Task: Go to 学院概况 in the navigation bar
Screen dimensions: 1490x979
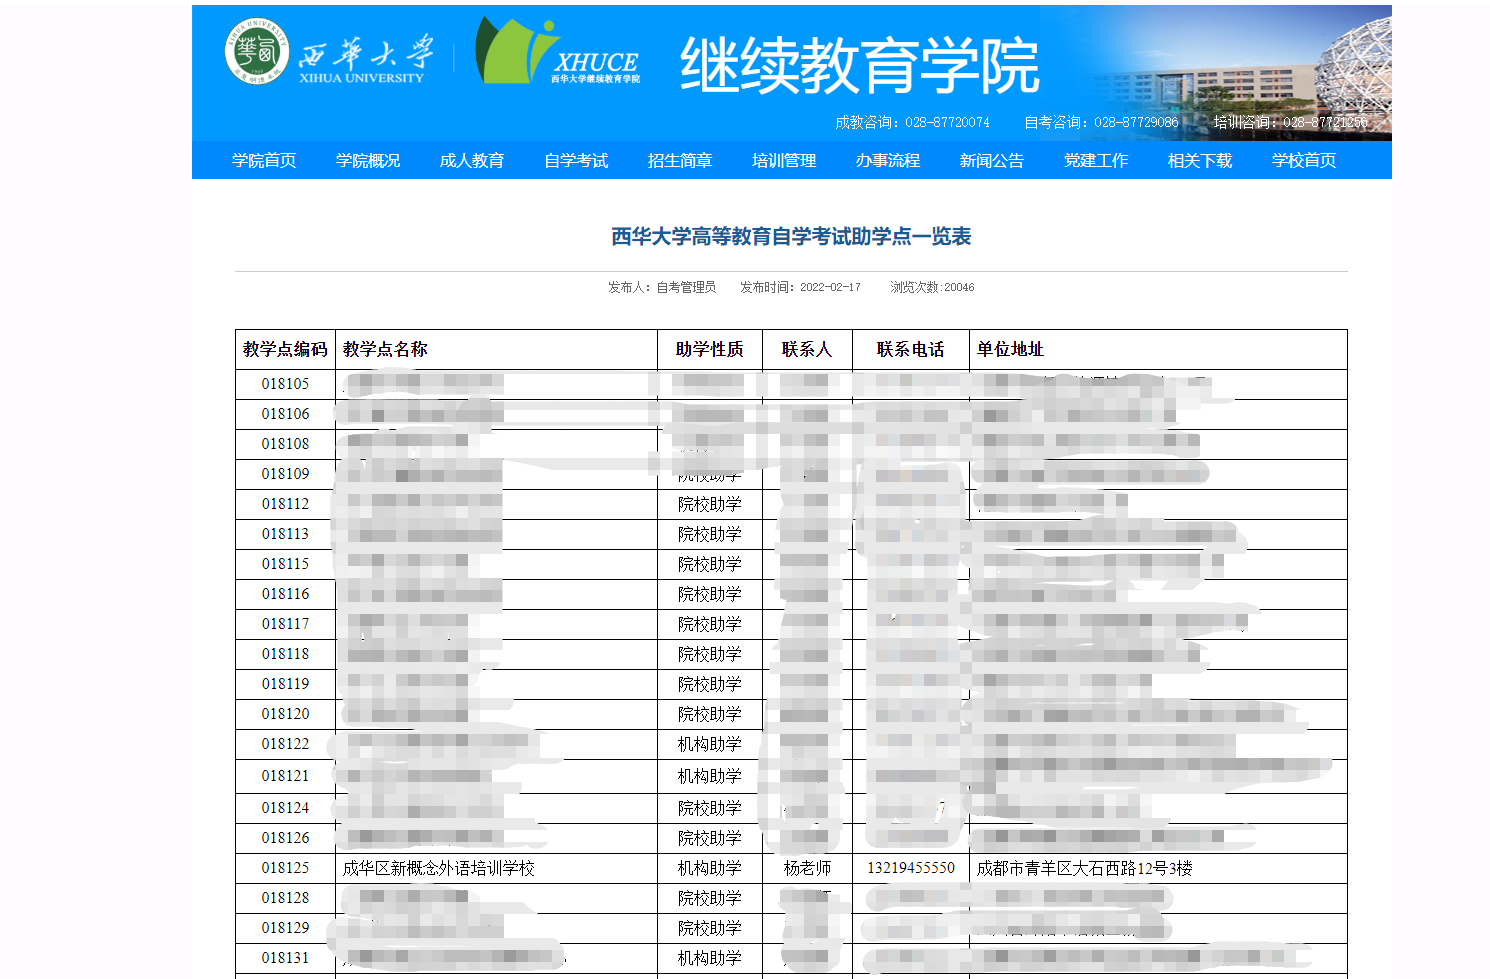Action: (x=368, y=160)
